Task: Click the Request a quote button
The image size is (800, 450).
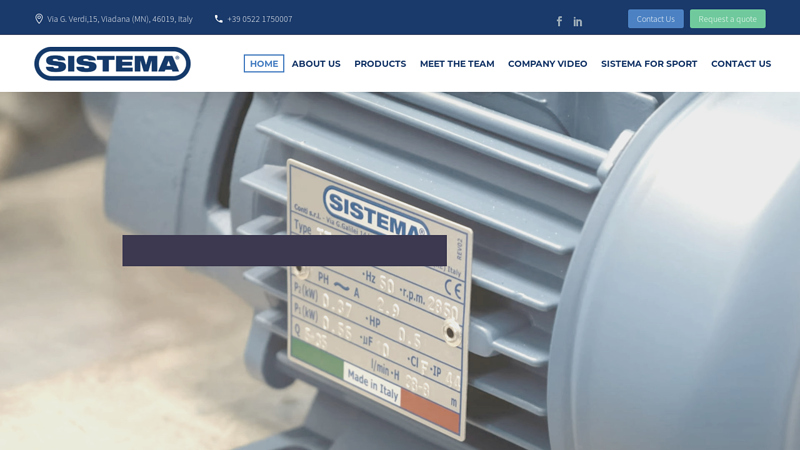Action: coord(728,19)
